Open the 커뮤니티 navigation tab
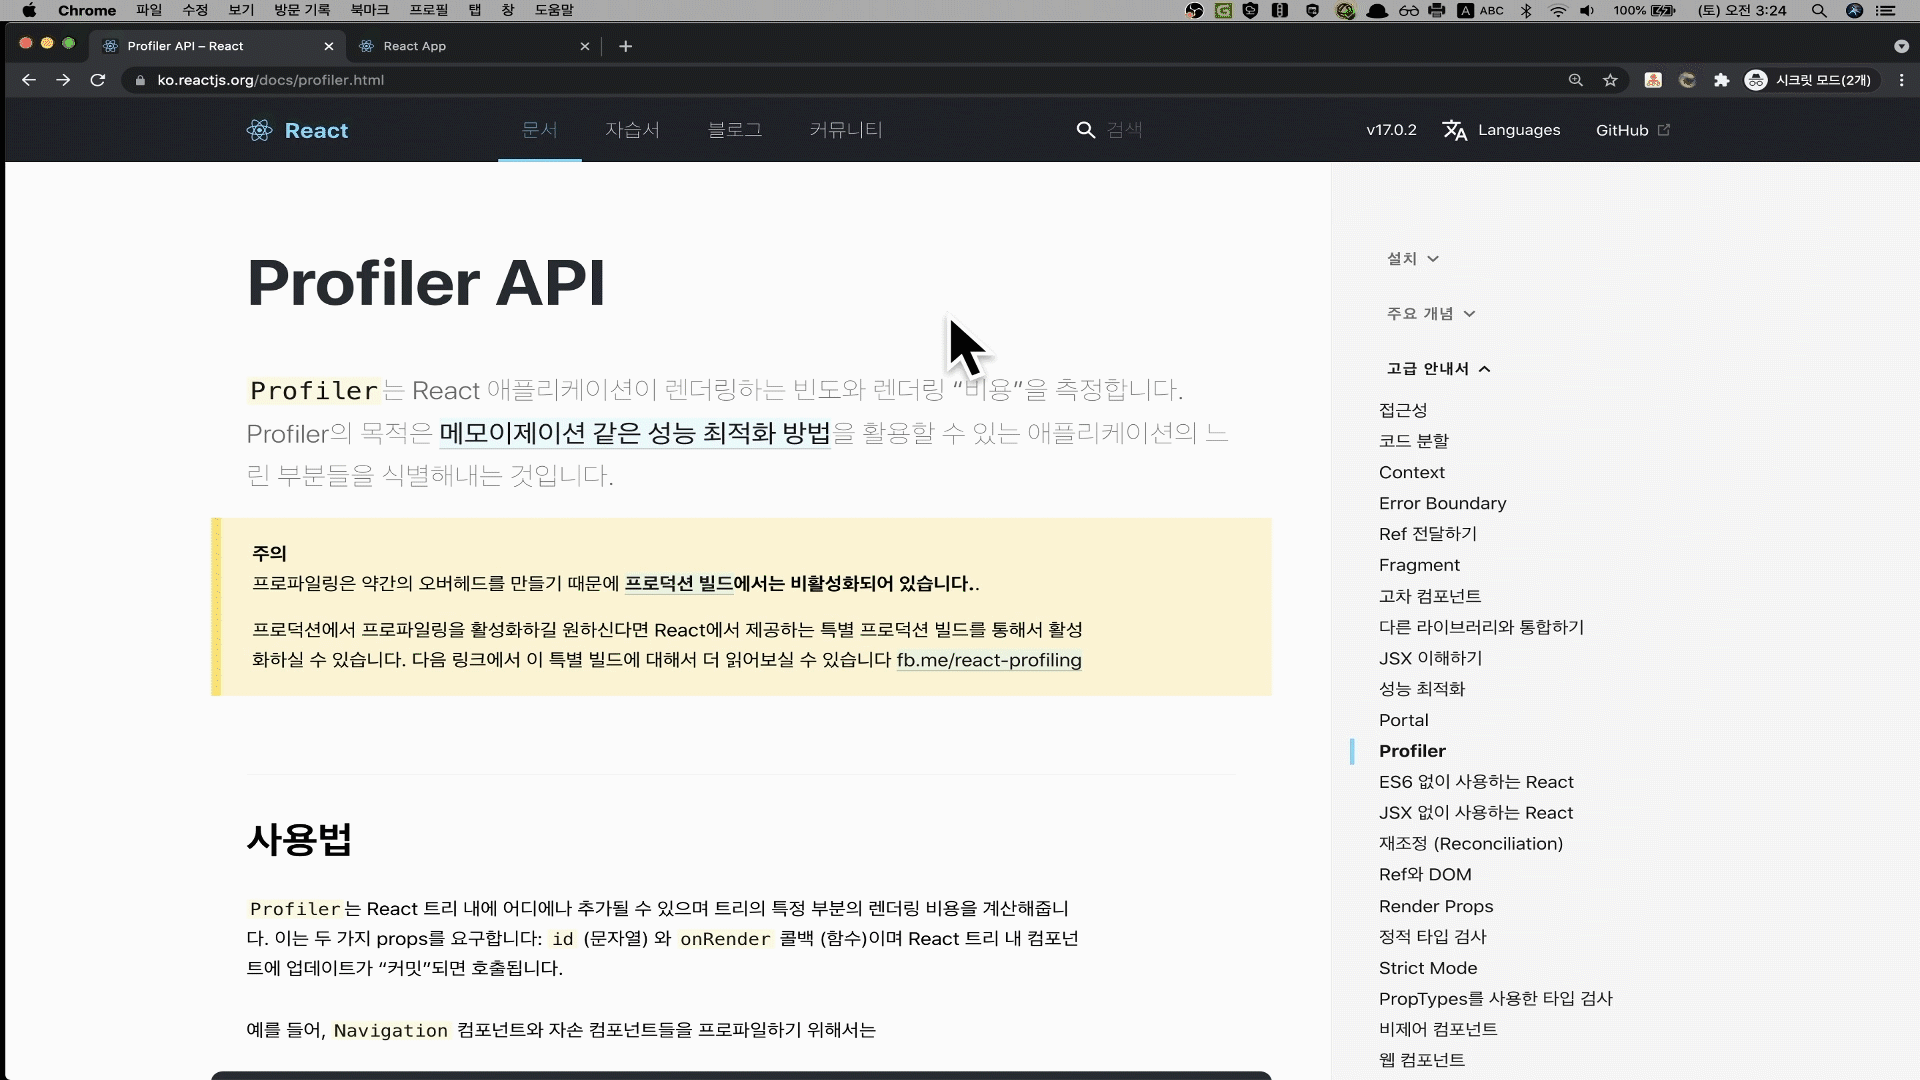This screenshot has width=1920, height=1080. tap(846, 130)
